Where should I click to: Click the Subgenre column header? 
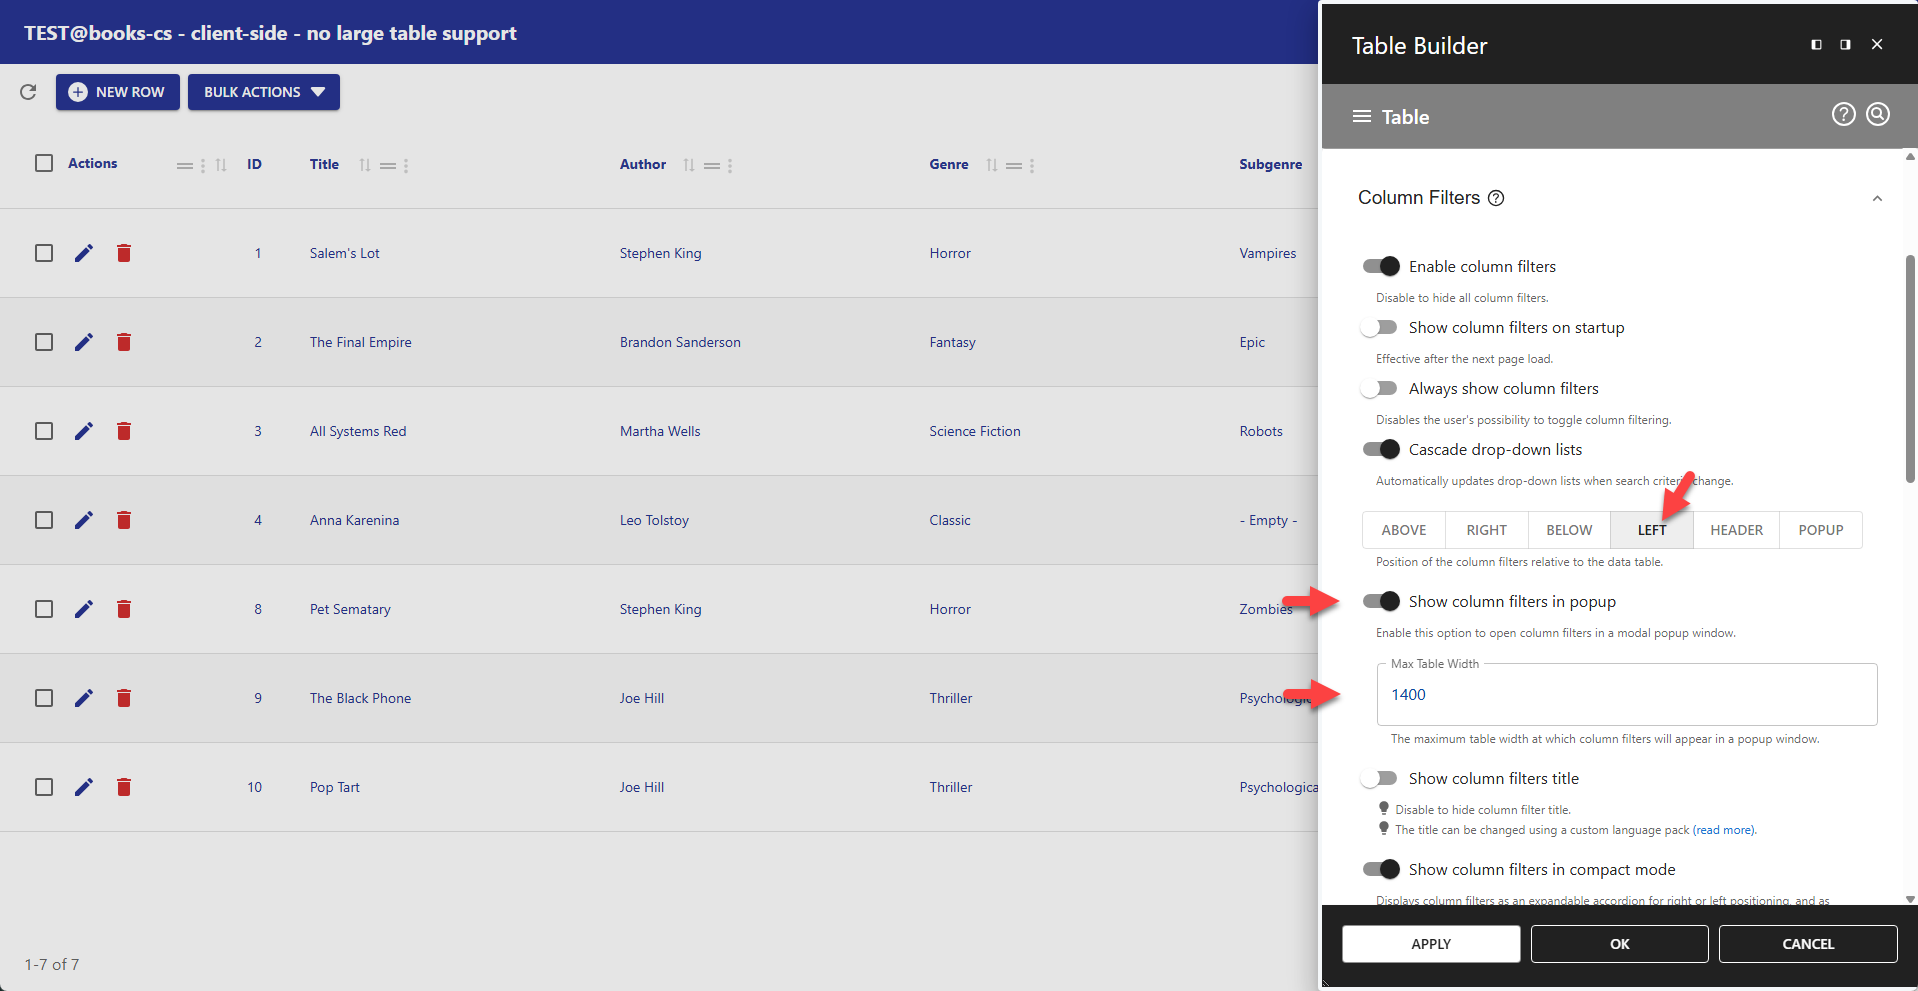click(x=1270, y=164)
